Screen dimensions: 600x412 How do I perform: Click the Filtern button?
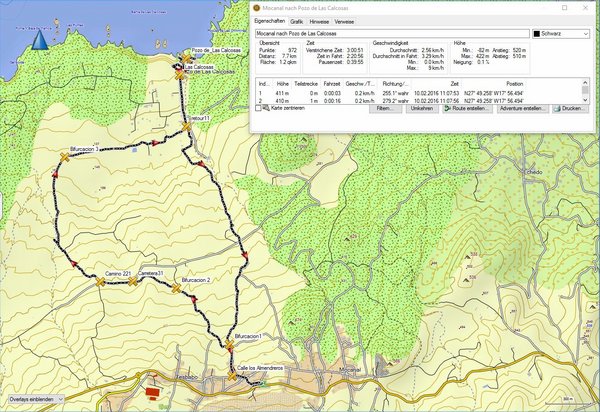click(x=385, y=107)
